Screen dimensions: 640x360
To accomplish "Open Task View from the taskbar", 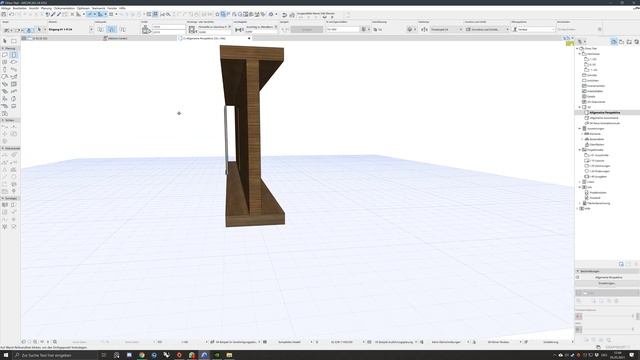I will 104,355.
